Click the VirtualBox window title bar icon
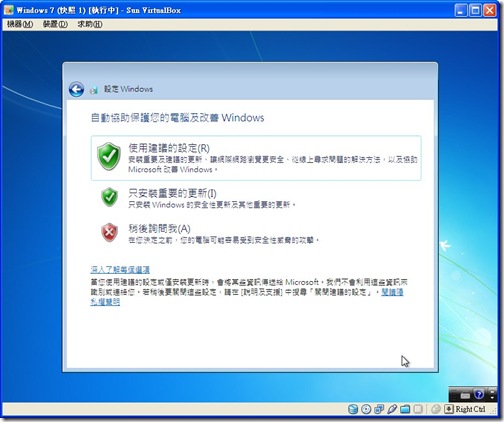This screenshot has width=504, height=422. click(8, 10)
